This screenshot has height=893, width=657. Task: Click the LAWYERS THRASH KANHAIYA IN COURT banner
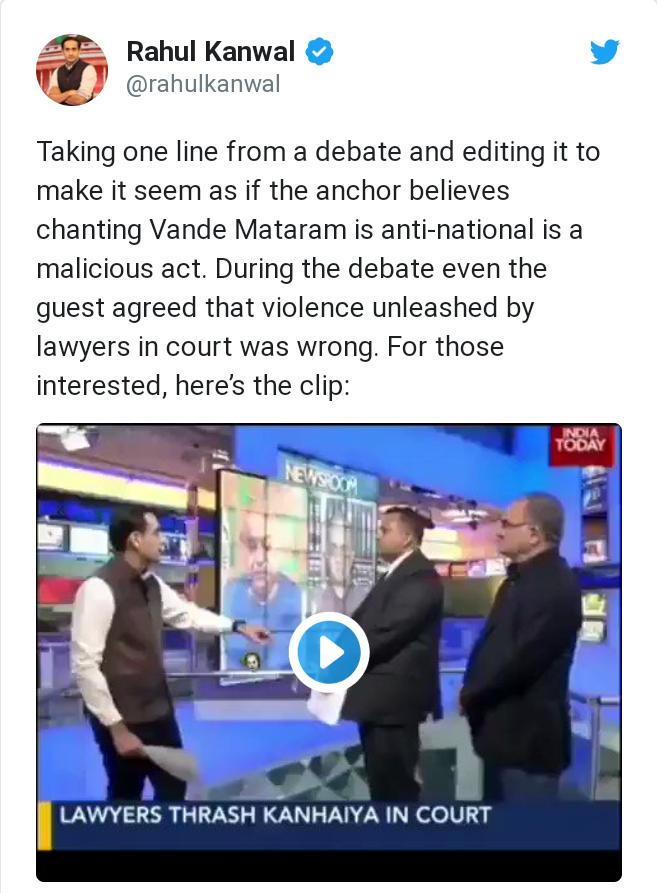(275, 815)
